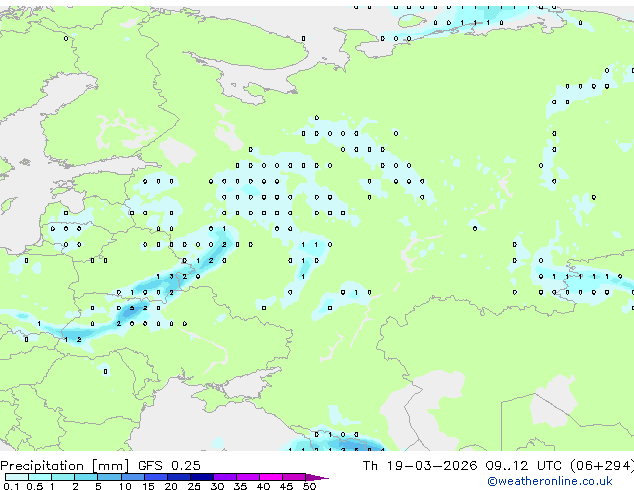
Task: Select the 40–45 mm magenta legend swatch
Action: coord(271,477)
